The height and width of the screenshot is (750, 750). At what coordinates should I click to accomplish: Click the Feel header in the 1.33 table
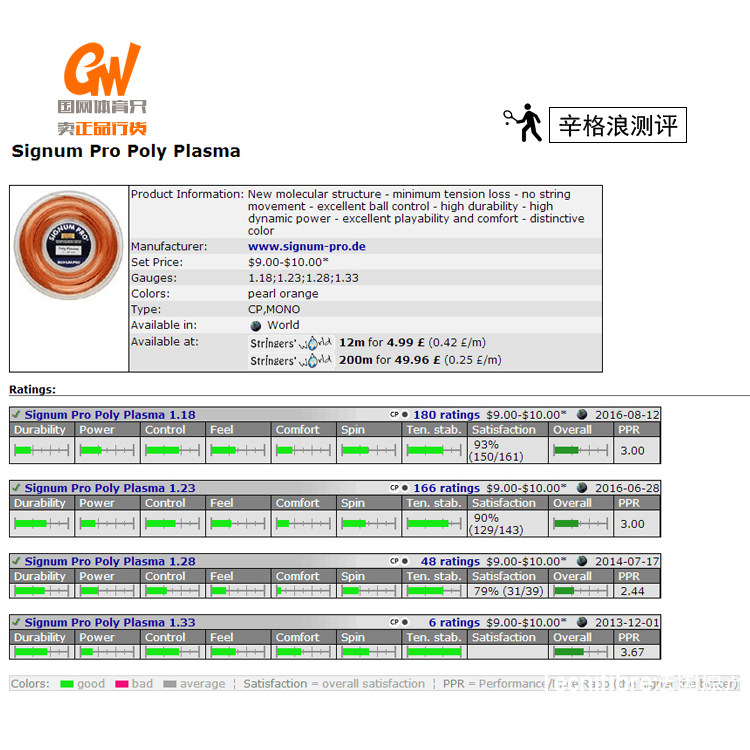coord(238,637)
